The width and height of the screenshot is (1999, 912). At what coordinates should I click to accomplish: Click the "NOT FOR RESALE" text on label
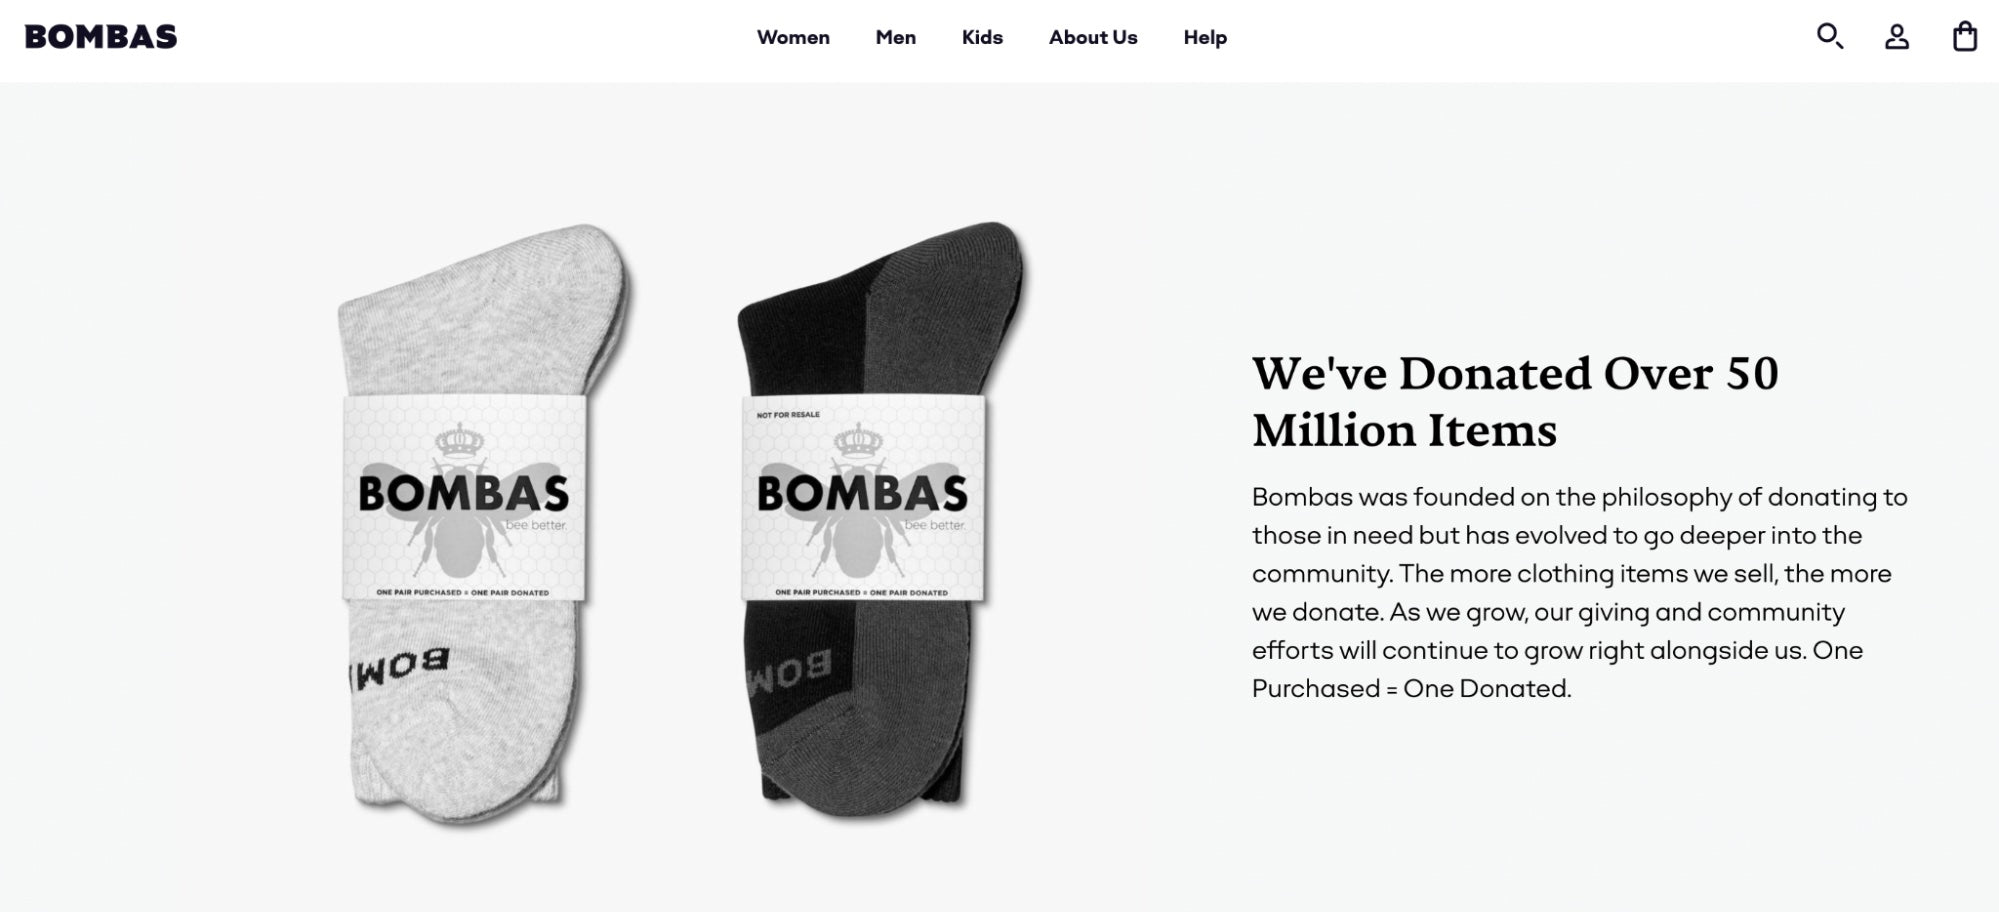tap(788, 414)
